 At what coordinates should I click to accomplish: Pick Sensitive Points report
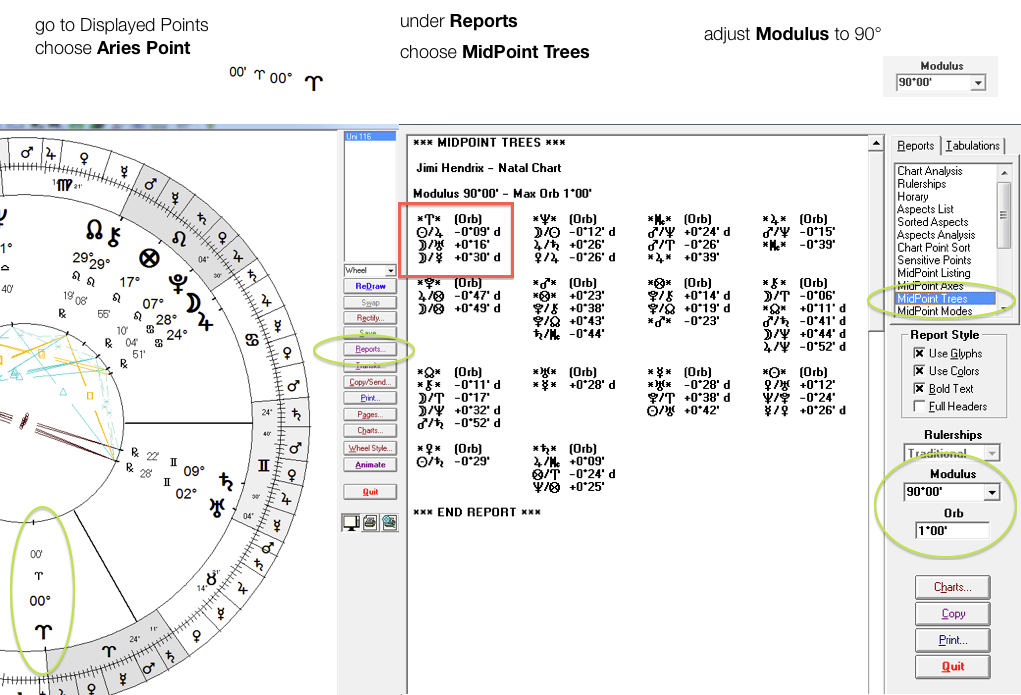point(934,260)
